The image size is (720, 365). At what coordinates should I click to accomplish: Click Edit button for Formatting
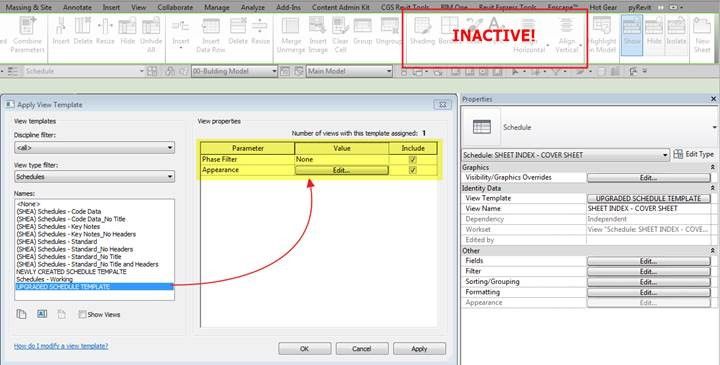[648, 292]
